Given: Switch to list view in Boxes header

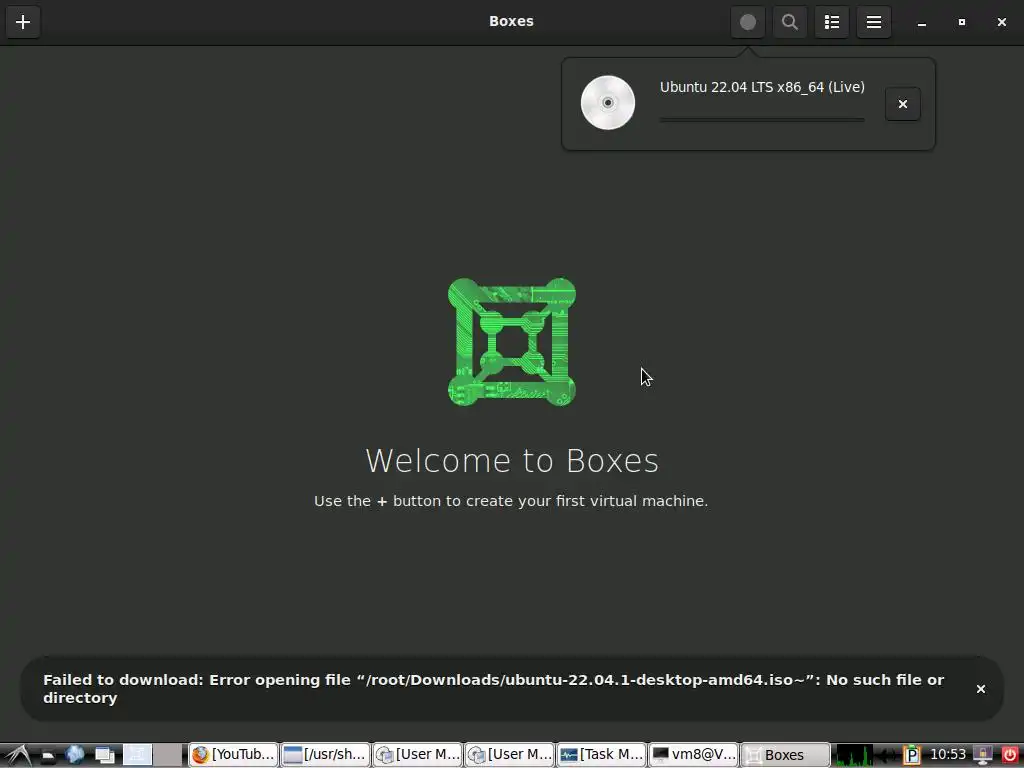Looking at the screenshot, I should pos(831,22).
